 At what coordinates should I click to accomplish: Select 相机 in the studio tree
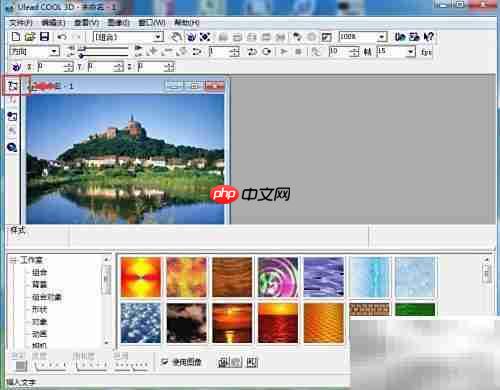[x=39, y=345]
